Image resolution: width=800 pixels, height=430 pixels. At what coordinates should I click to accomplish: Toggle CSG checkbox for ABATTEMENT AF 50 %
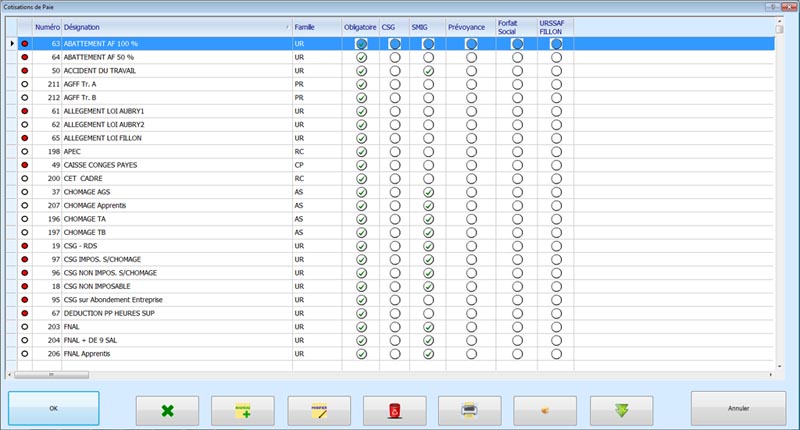coord(395,58)
